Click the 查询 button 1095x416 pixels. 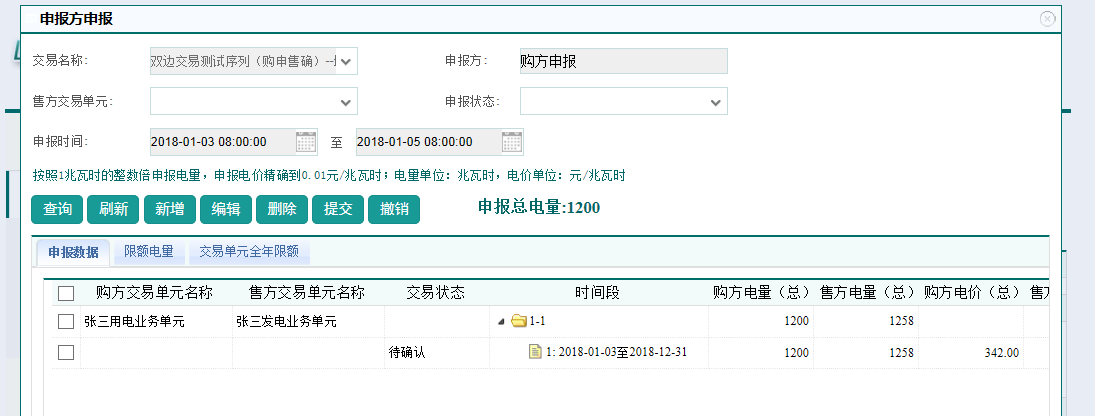(x=58, y=209)
